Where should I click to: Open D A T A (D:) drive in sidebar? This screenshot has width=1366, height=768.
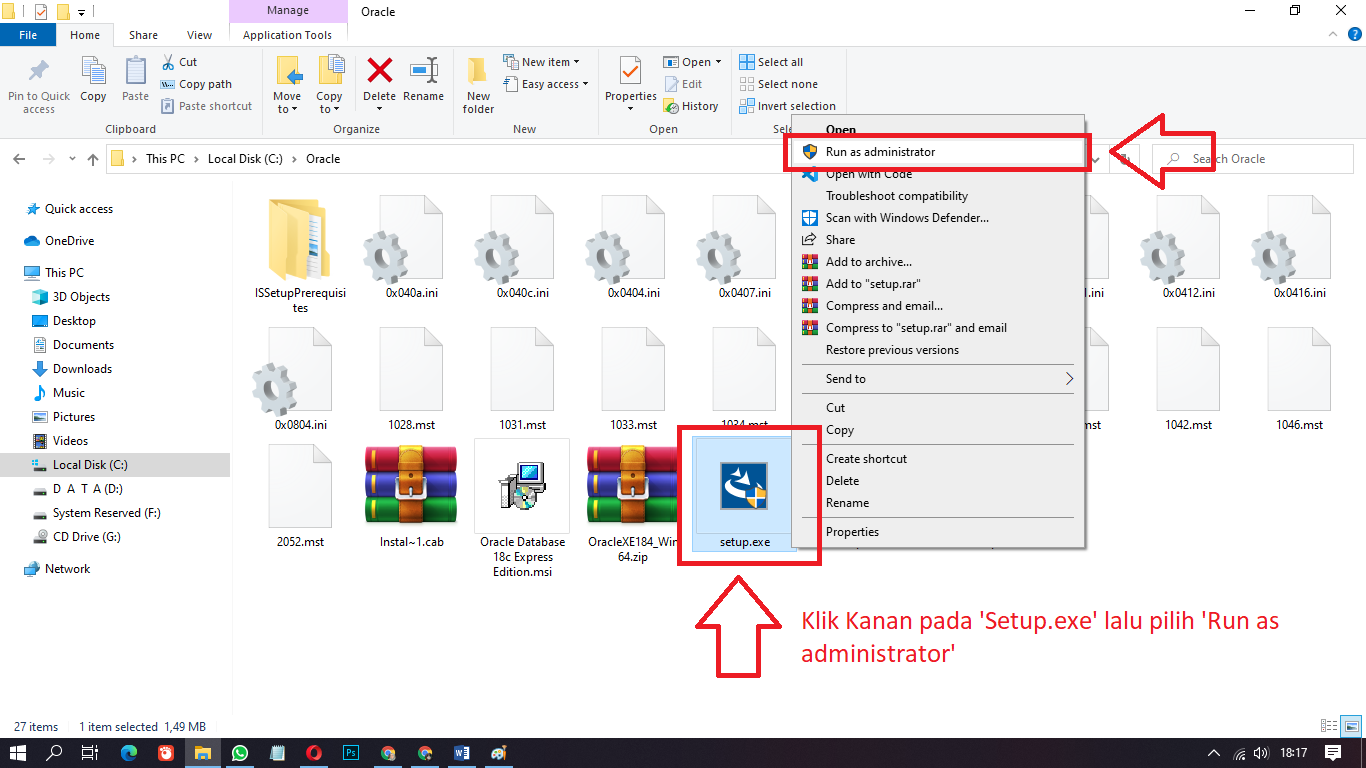[x=88, y=489]
